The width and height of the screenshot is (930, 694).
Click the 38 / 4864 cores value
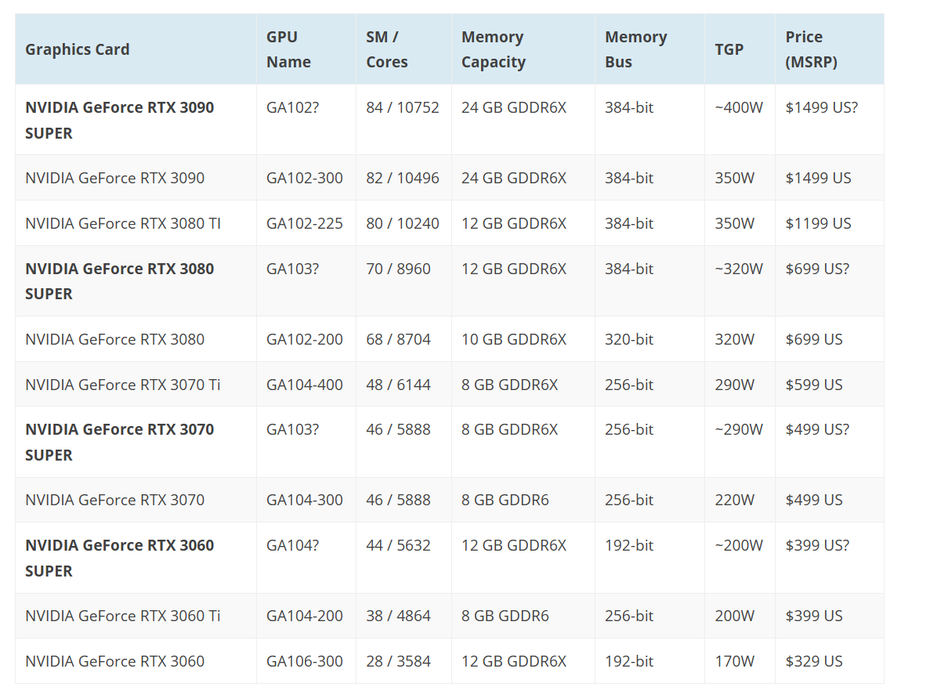pyautogui.click(x=398, y=616)
